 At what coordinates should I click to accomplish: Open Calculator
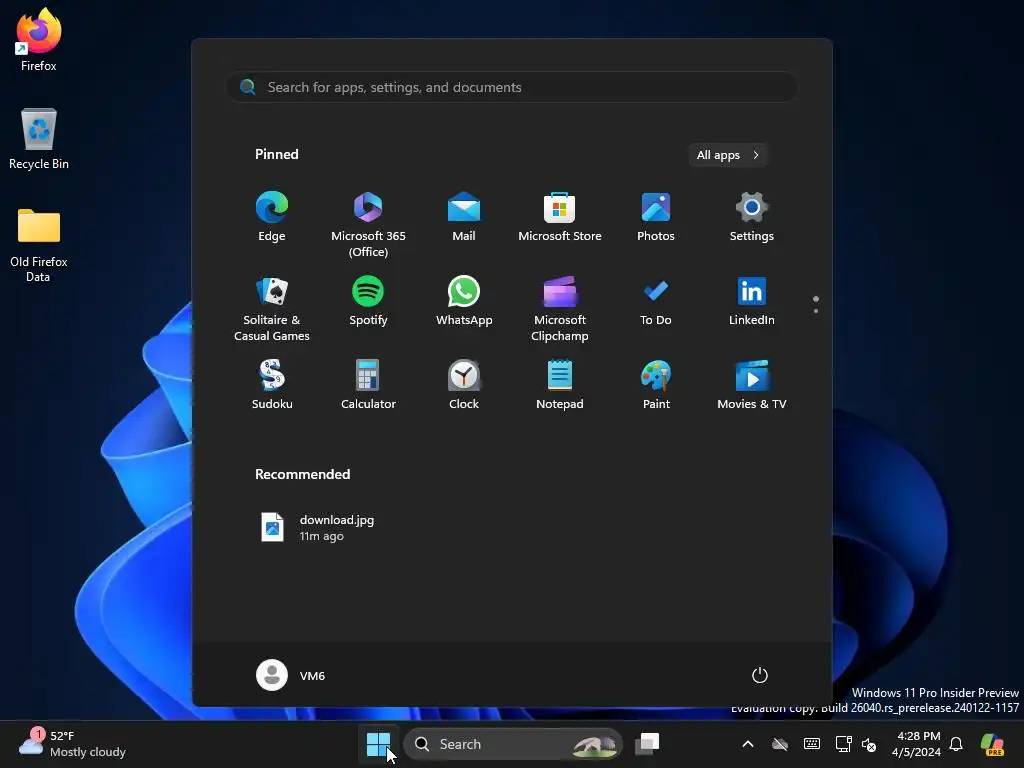(x=368, y=385)
